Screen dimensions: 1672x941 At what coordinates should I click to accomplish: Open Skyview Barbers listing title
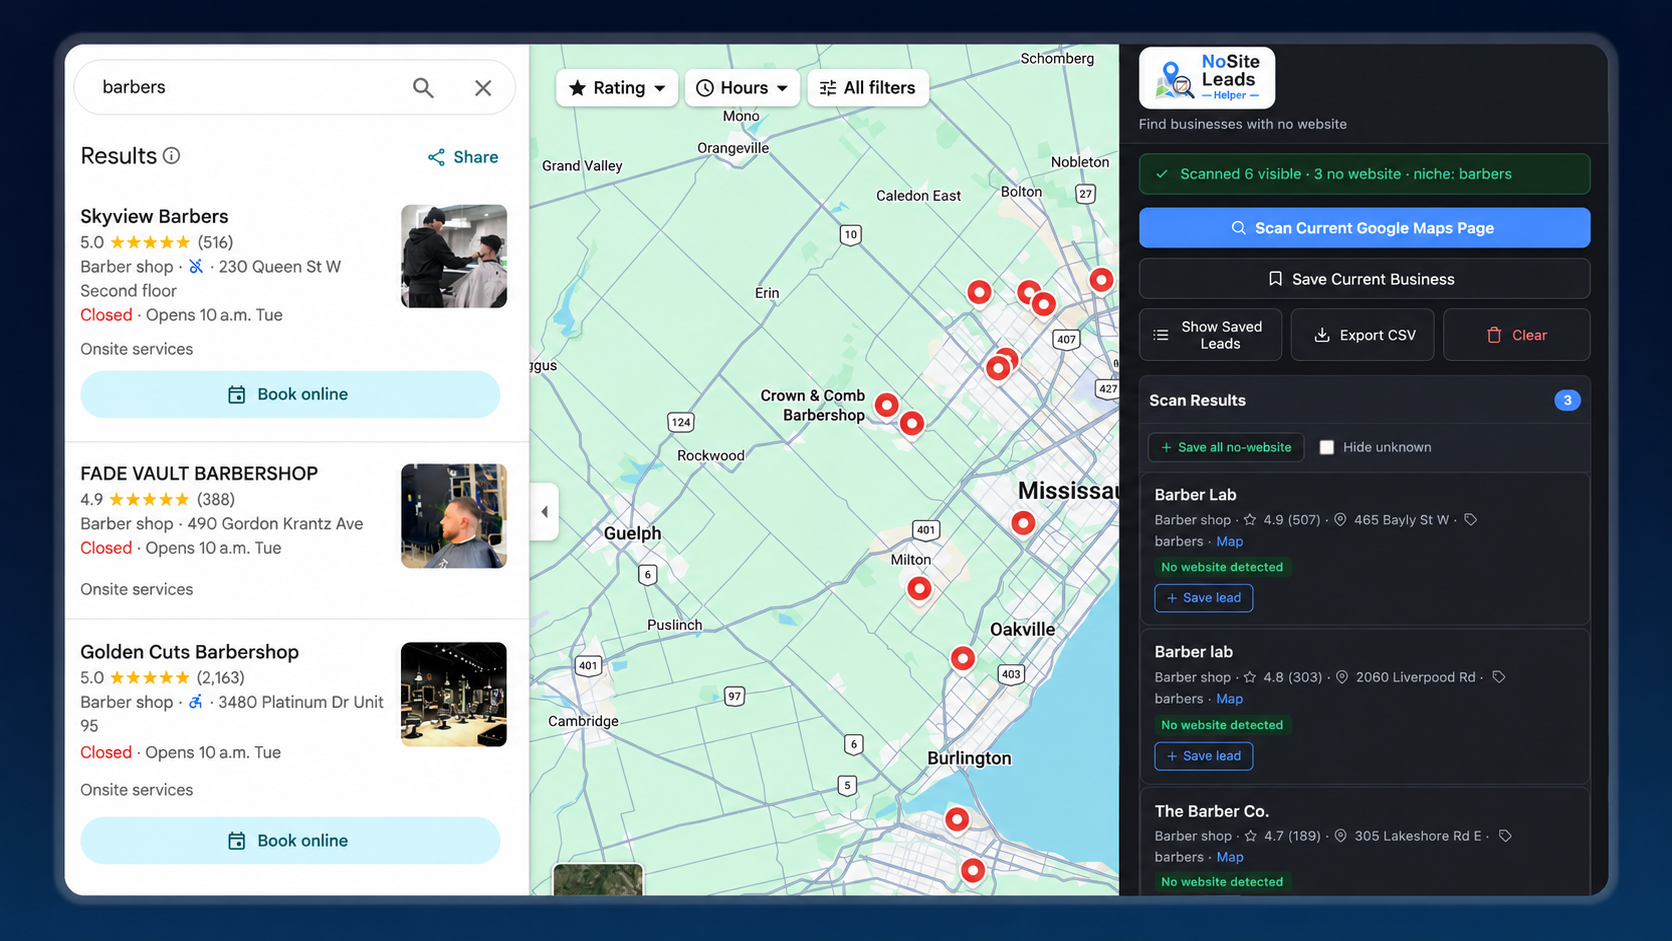[x=154, y=216]
